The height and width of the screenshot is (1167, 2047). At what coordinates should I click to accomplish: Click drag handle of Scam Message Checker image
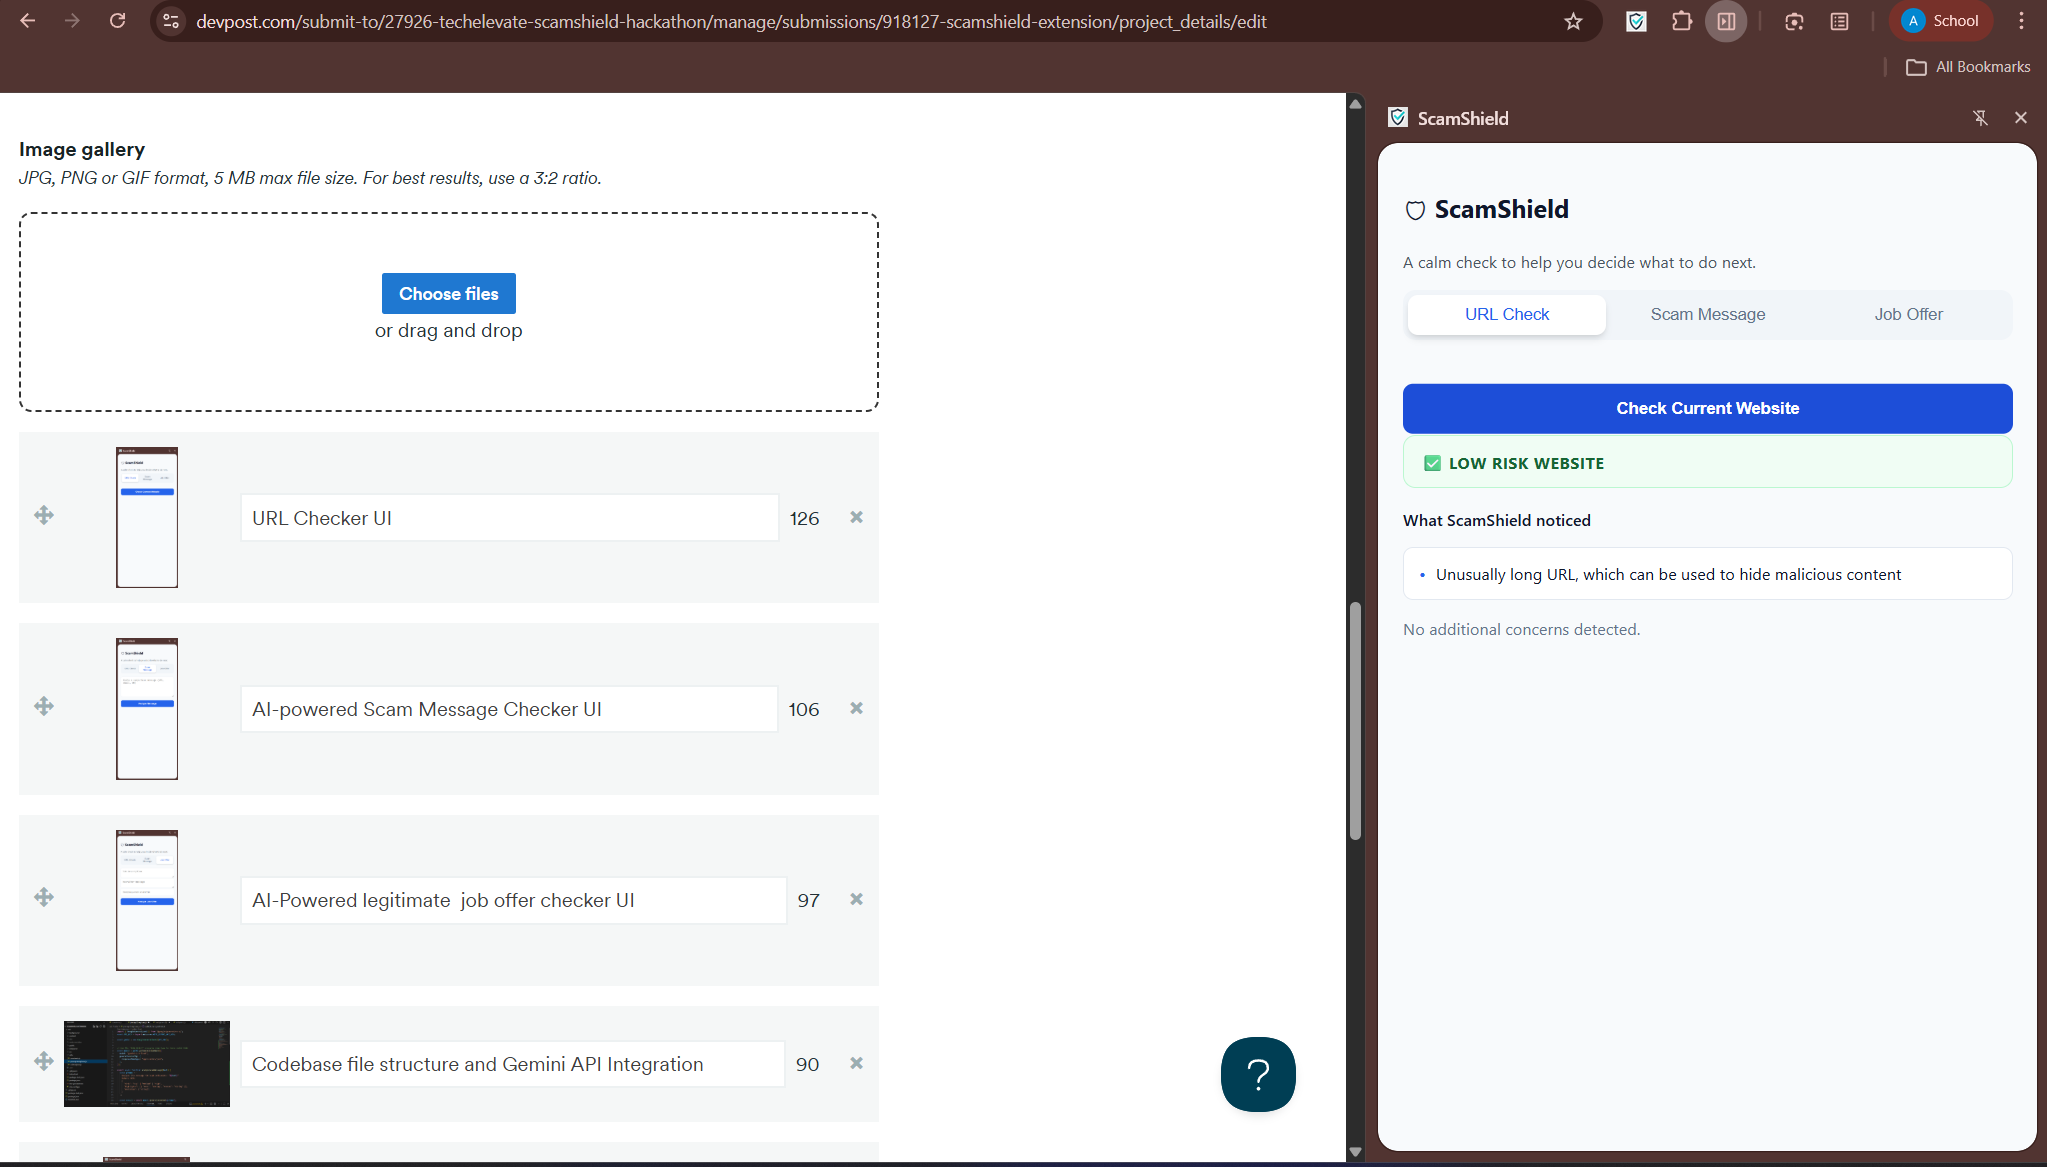tap(44, 706)
